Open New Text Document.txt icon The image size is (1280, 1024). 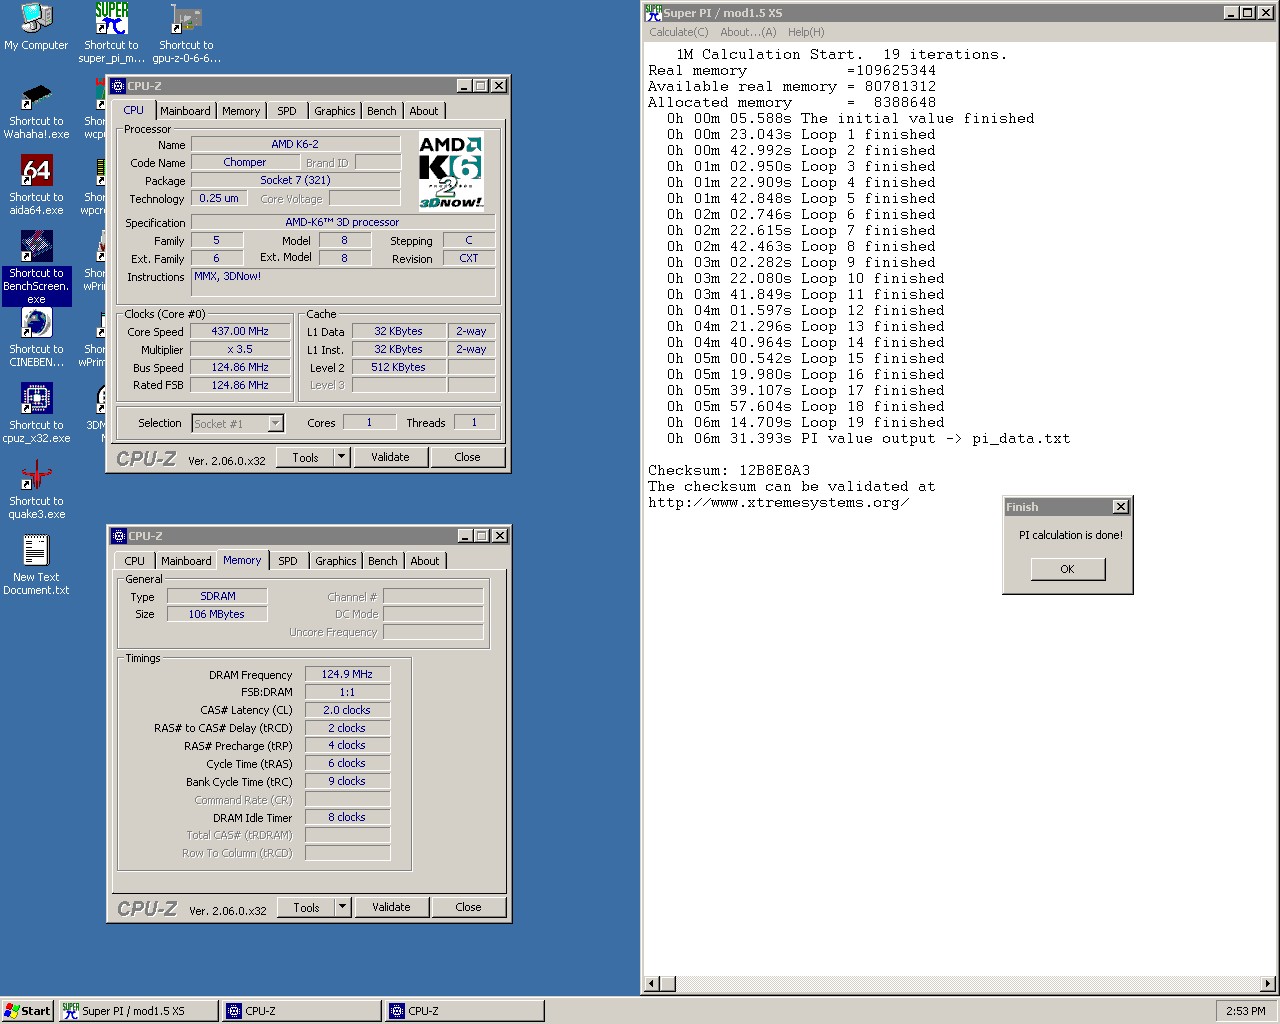(36, 551)
